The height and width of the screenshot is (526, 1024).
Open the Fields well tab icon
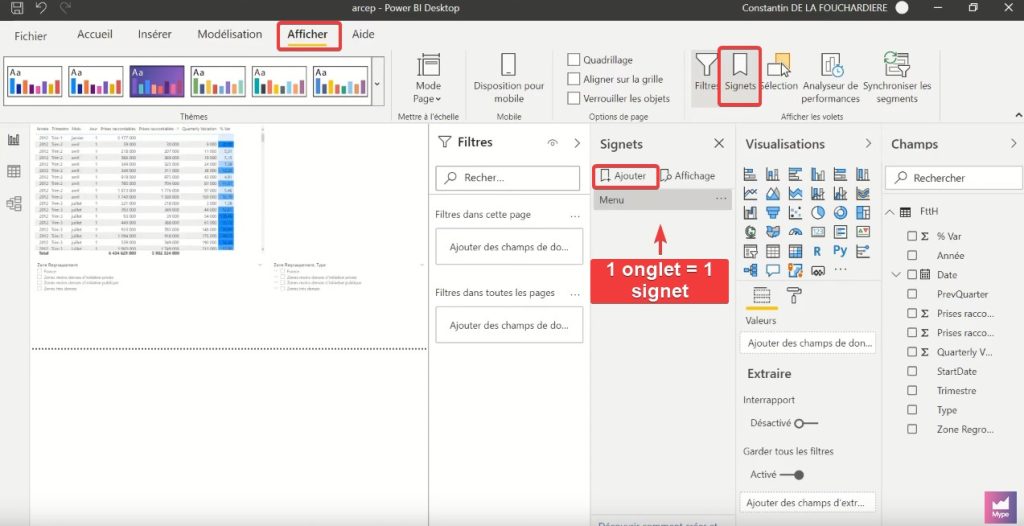point(761,295)
